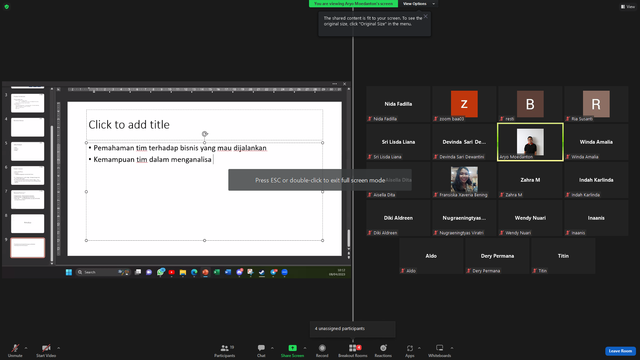Click the Start Video camera icon
The width and height of the screenshot is (640, 360).
coord(46,348)
